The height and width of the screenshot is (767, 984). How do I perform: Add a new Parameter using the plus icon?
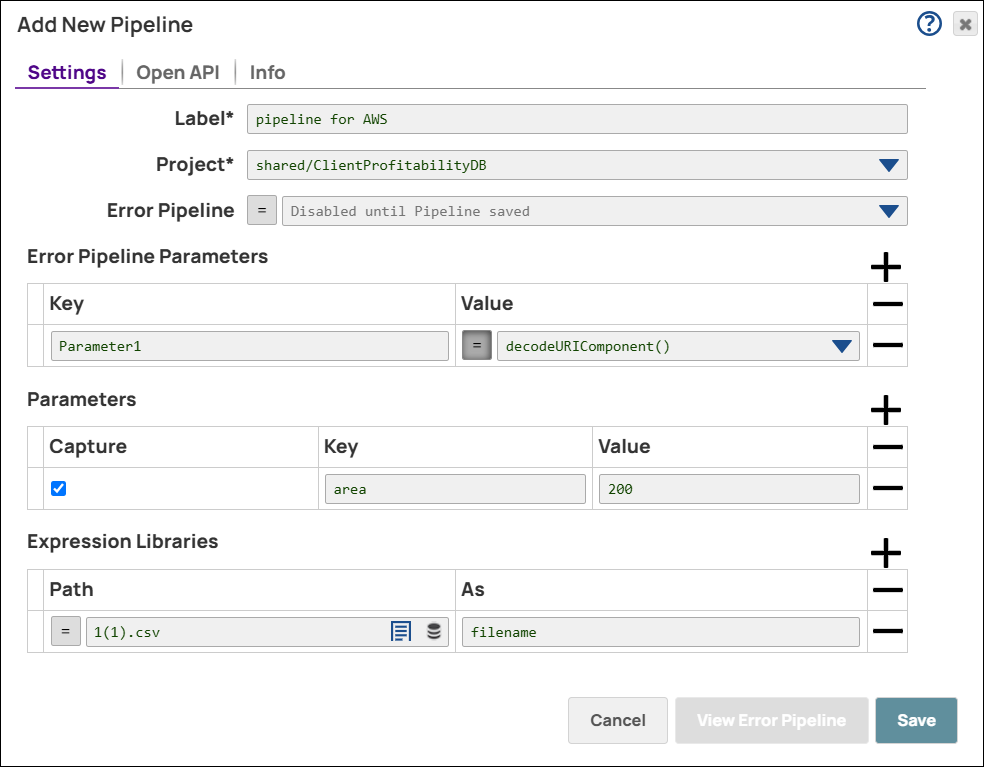point(886,410)
